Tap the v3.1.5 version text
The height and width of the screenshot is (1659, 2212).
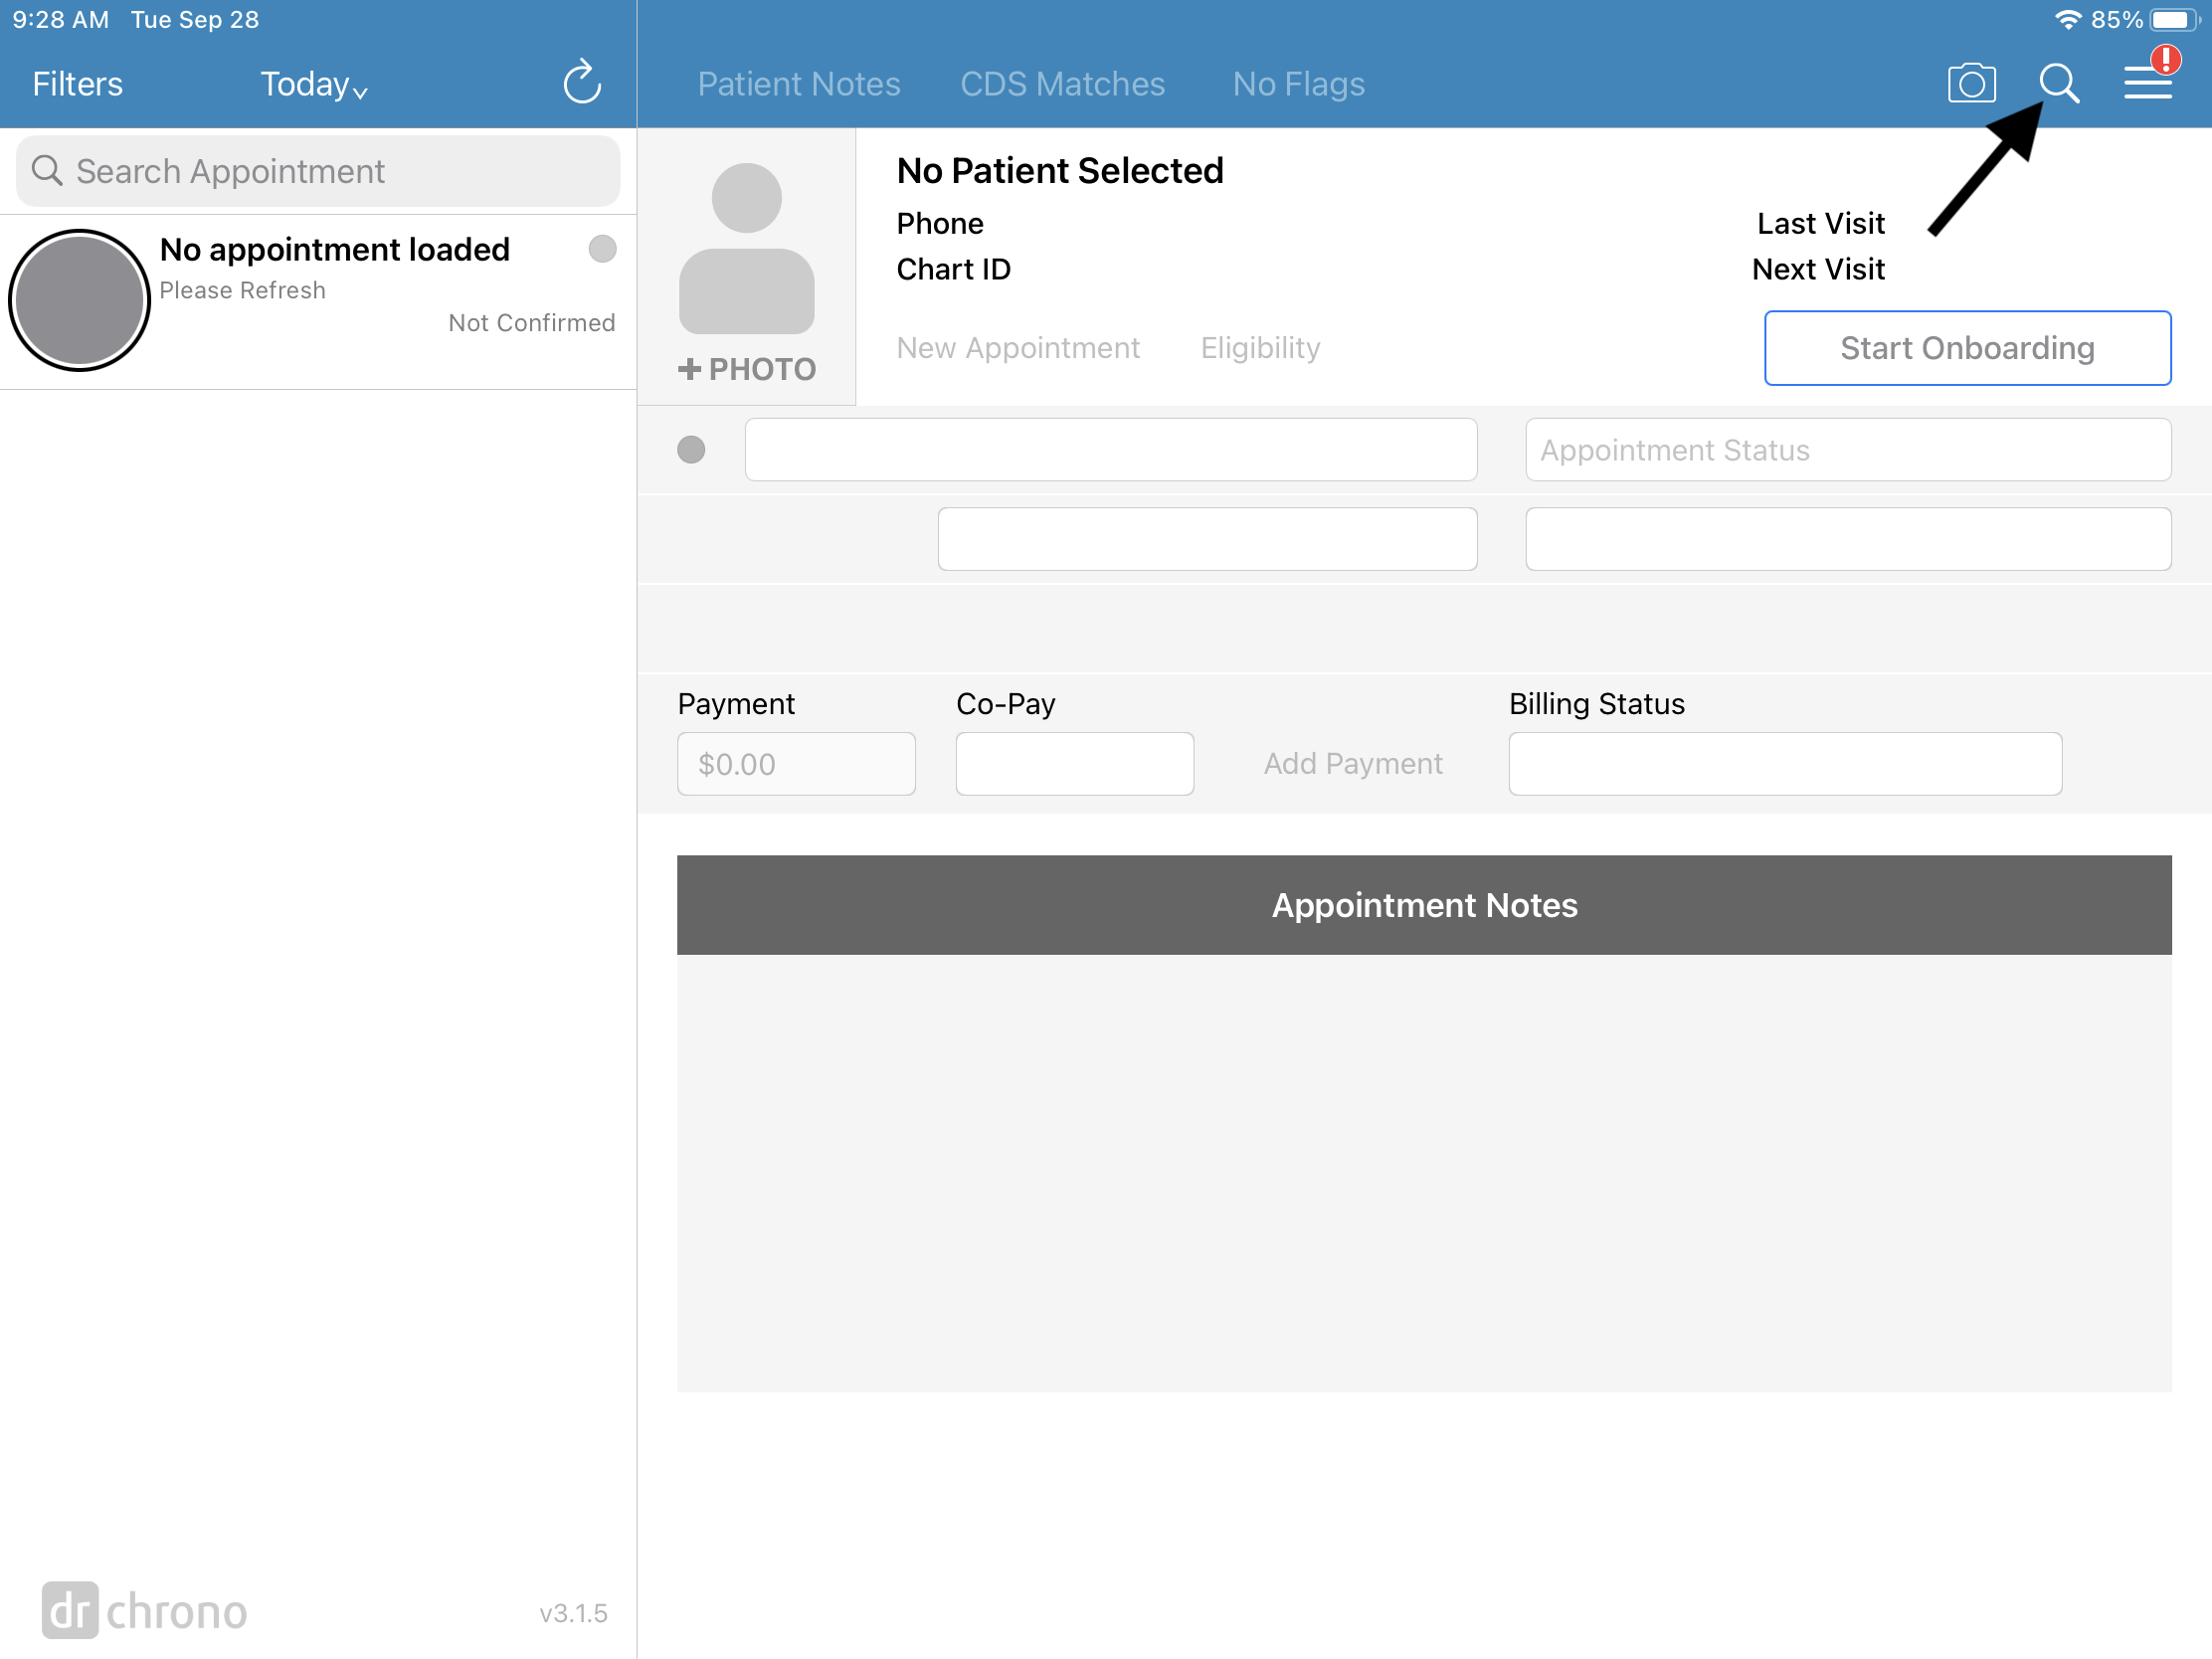tap(573, 1613)
